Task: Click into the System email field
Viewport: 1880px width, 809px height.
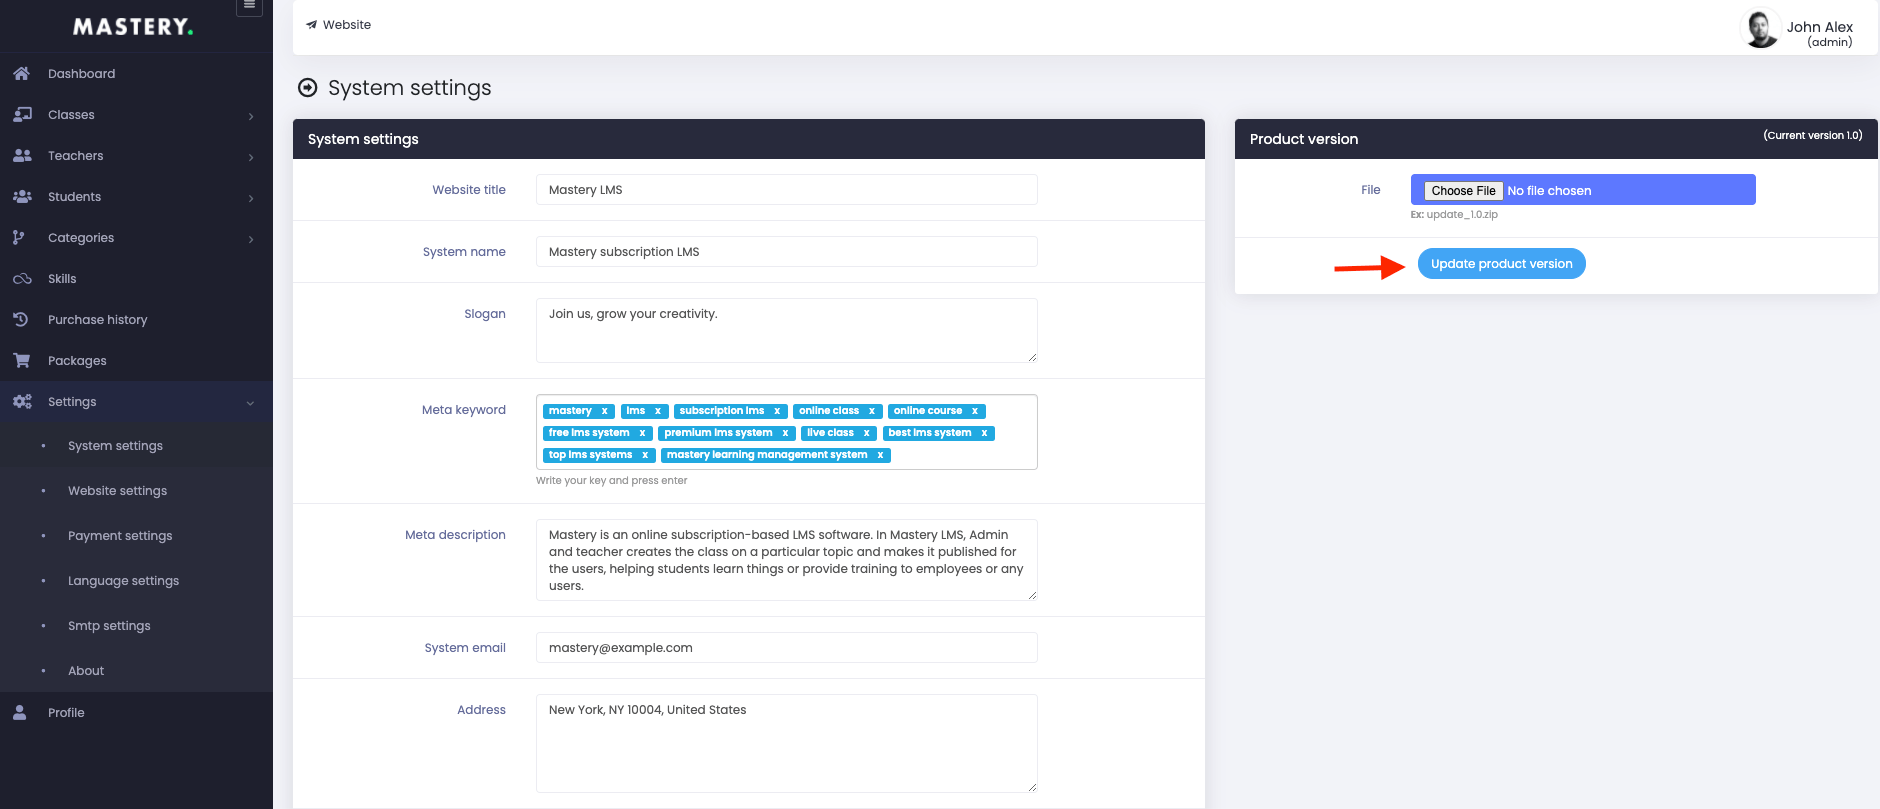Action: click(786, 647)
